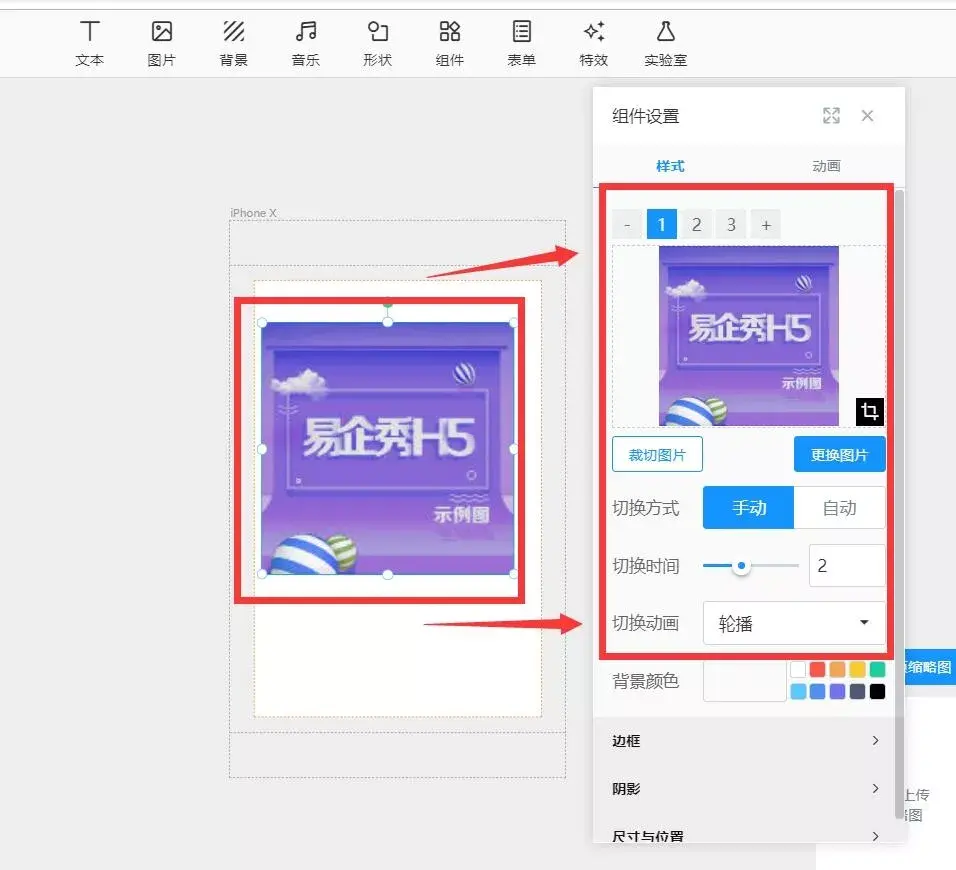Click the 切换时间 slider handle
This screenshot has height=870, width=956.
(741, 566)
